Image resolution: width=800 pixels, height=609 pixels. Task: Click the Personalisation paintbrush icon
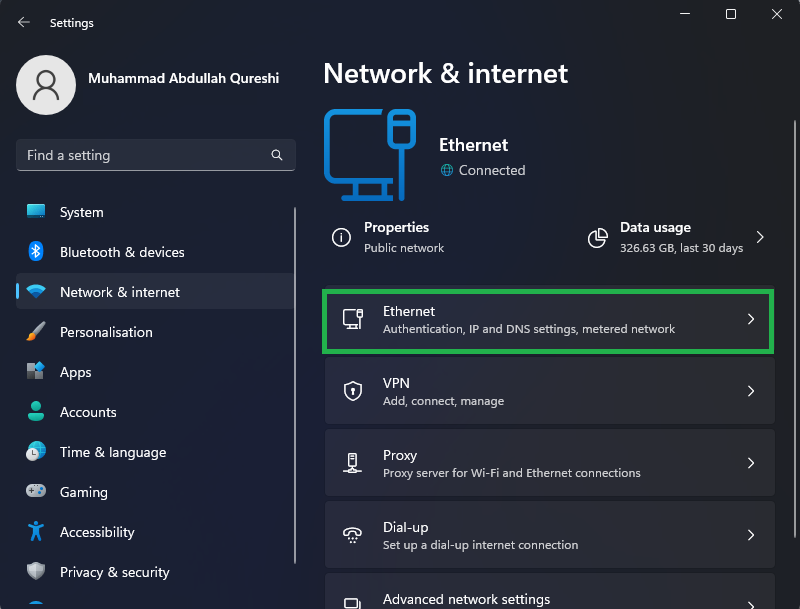click(x=36, y=332)
